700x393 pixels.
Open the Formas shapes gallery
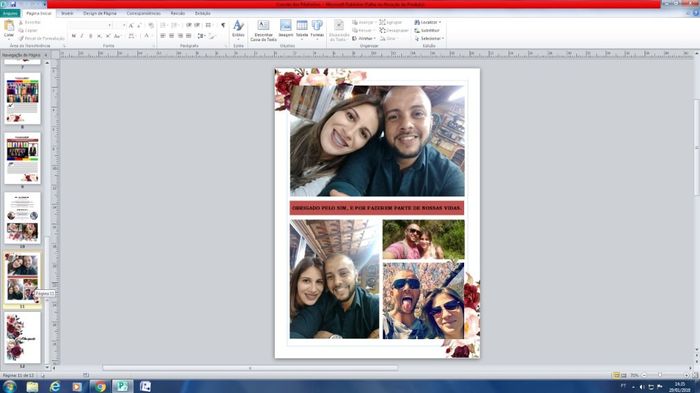coord(317,29)
